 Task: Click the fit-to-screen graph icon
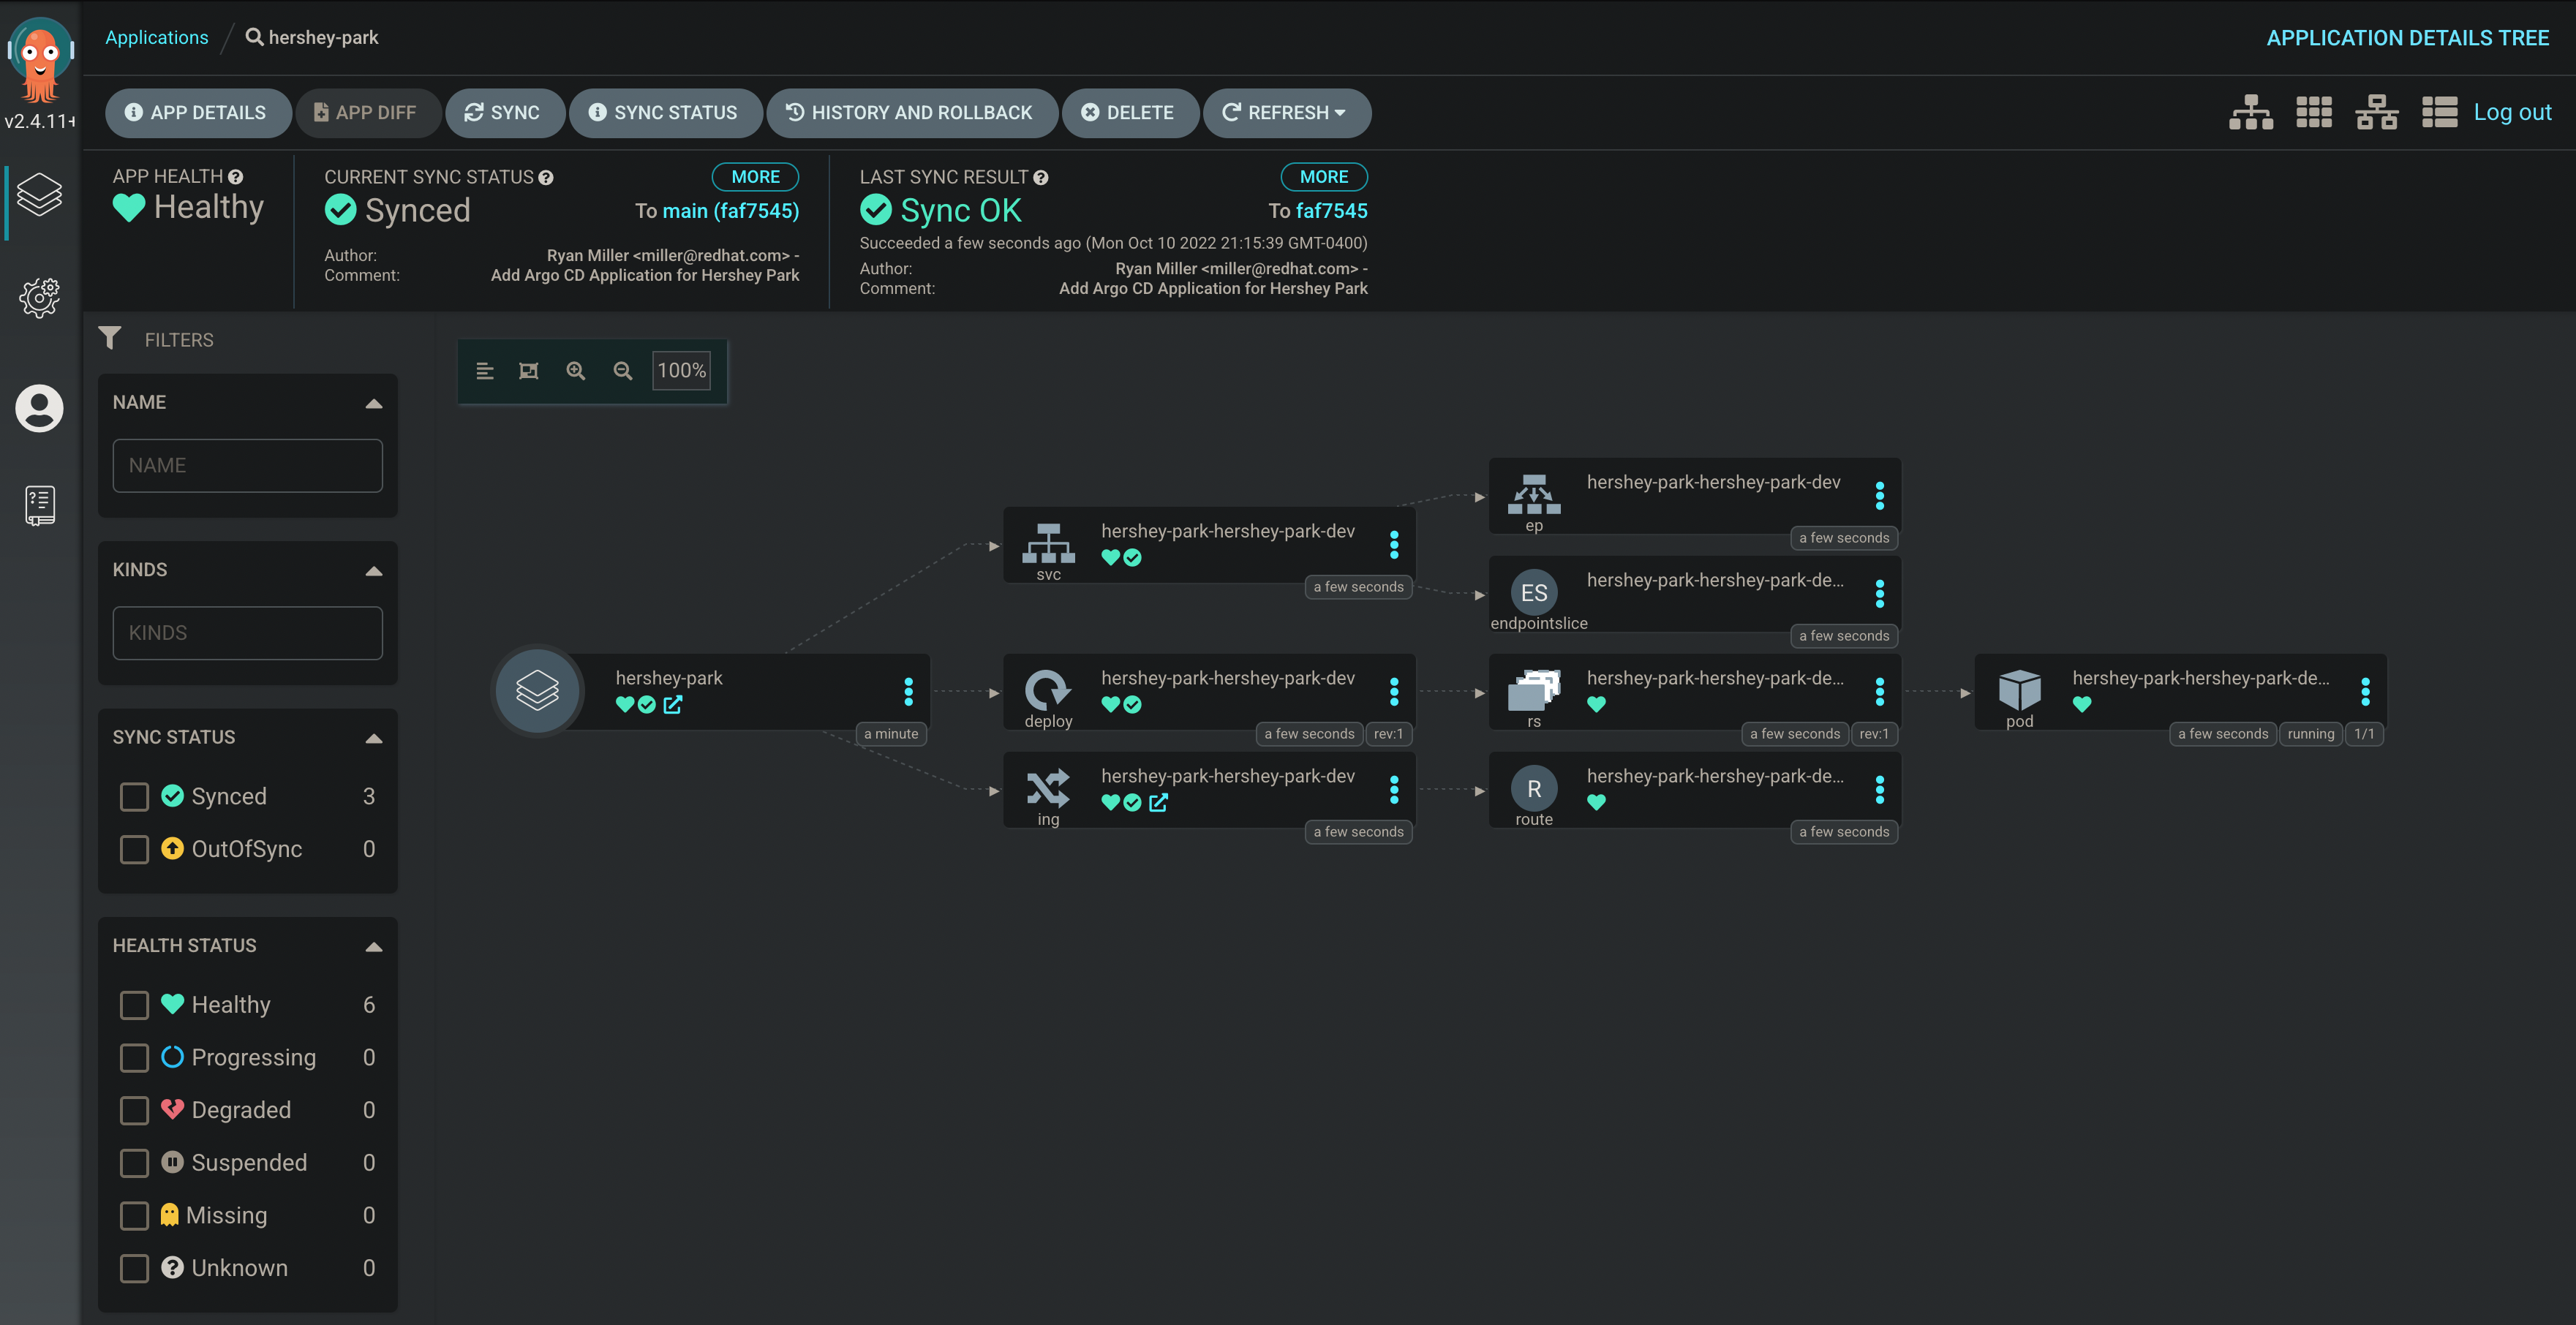point(529,371)
